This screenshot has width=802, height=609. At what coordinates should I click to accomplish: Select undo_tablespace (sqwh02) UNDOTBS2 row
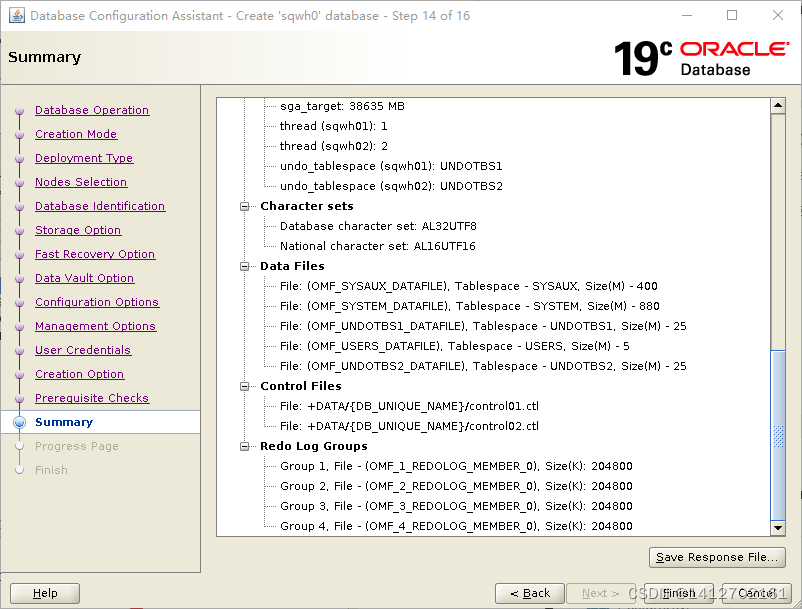[x=391, y=186]
